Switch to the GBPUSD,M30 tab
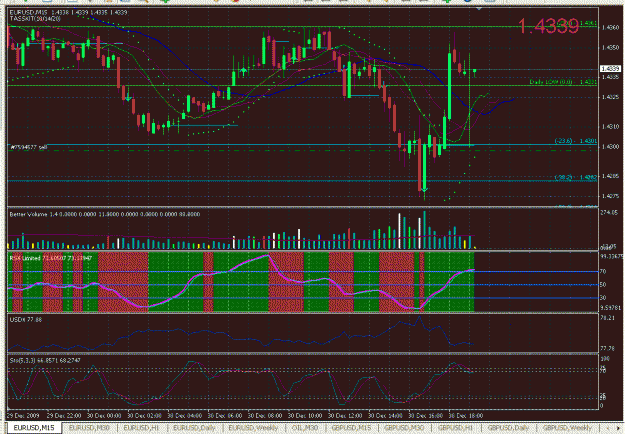This screenshot has width=625, height=434. [x=403, y=428]
